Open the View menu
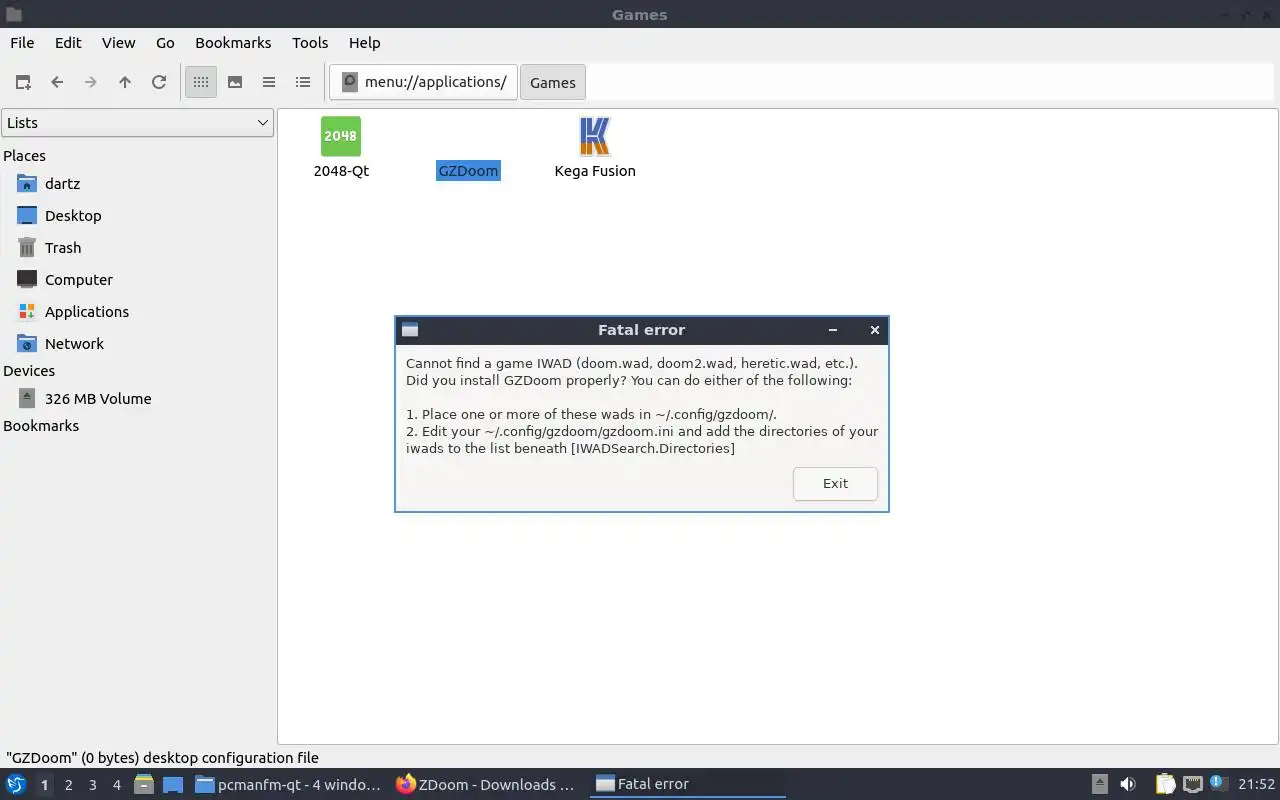This screenshot has height=800, width=1280. 118,42
